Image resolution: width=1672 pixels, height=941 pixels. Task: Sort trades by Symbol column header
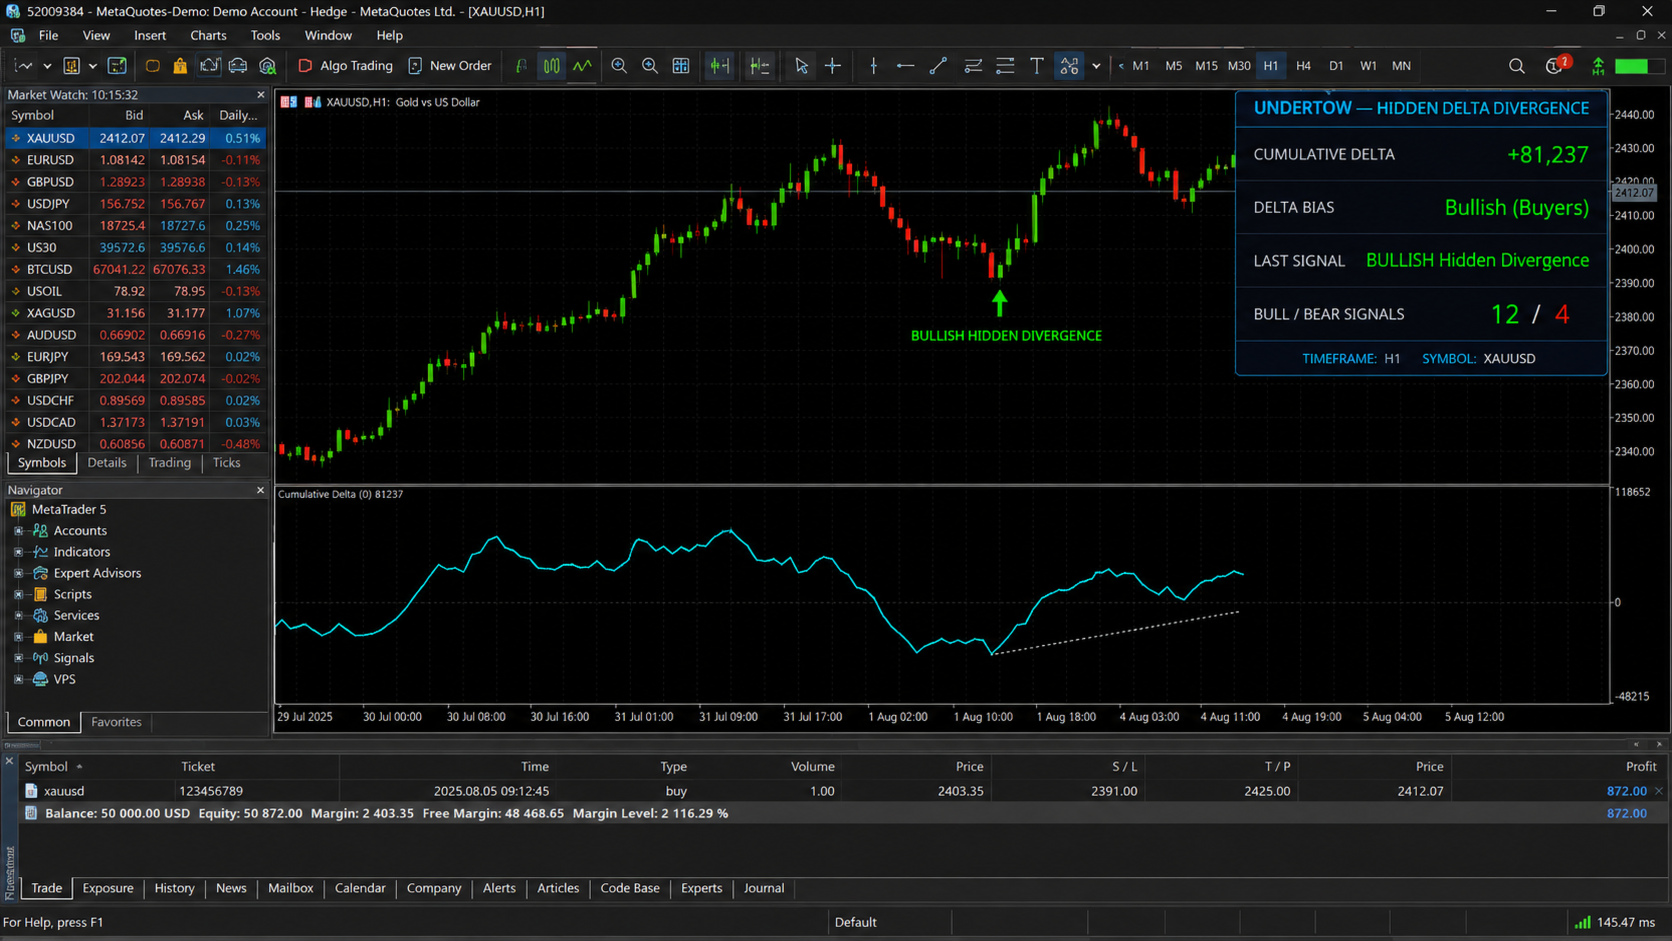[x=46, y=767]
